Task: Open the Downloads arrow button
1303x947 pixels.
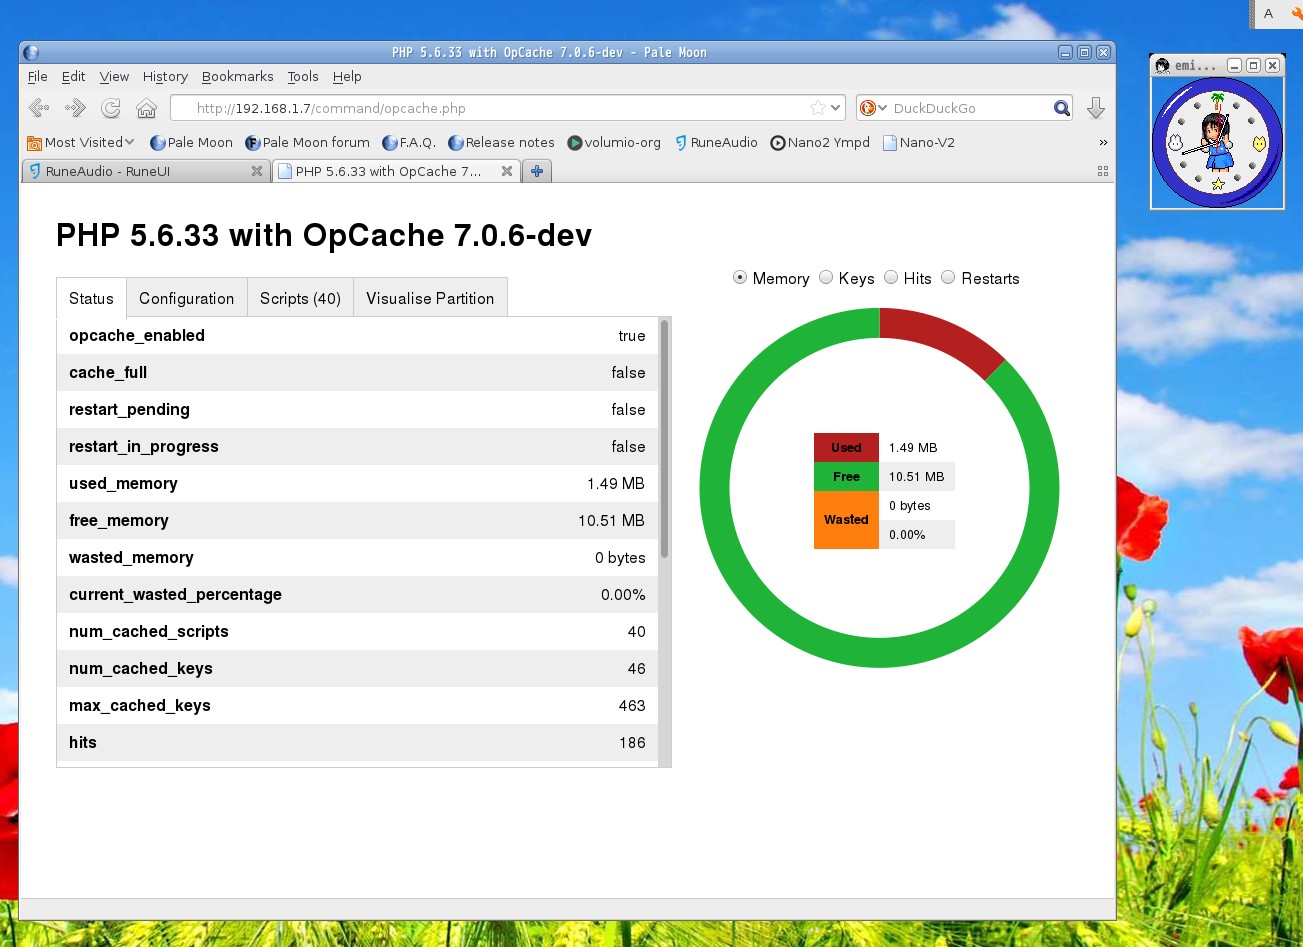Action: click(x=1095, y=108)
